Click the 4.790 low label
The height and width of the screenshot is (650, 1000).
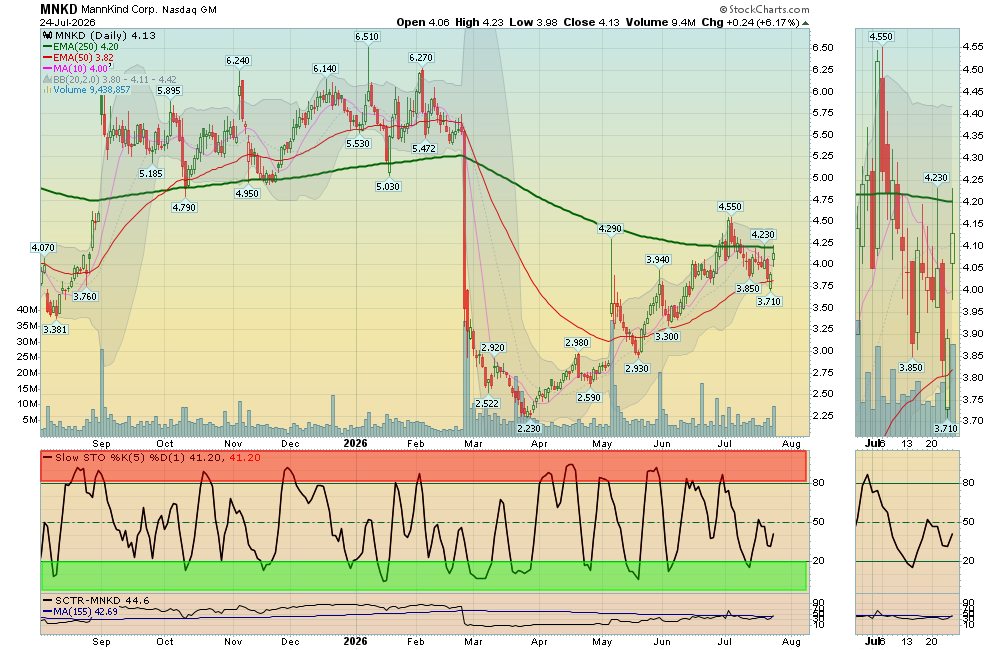(184, 207)
